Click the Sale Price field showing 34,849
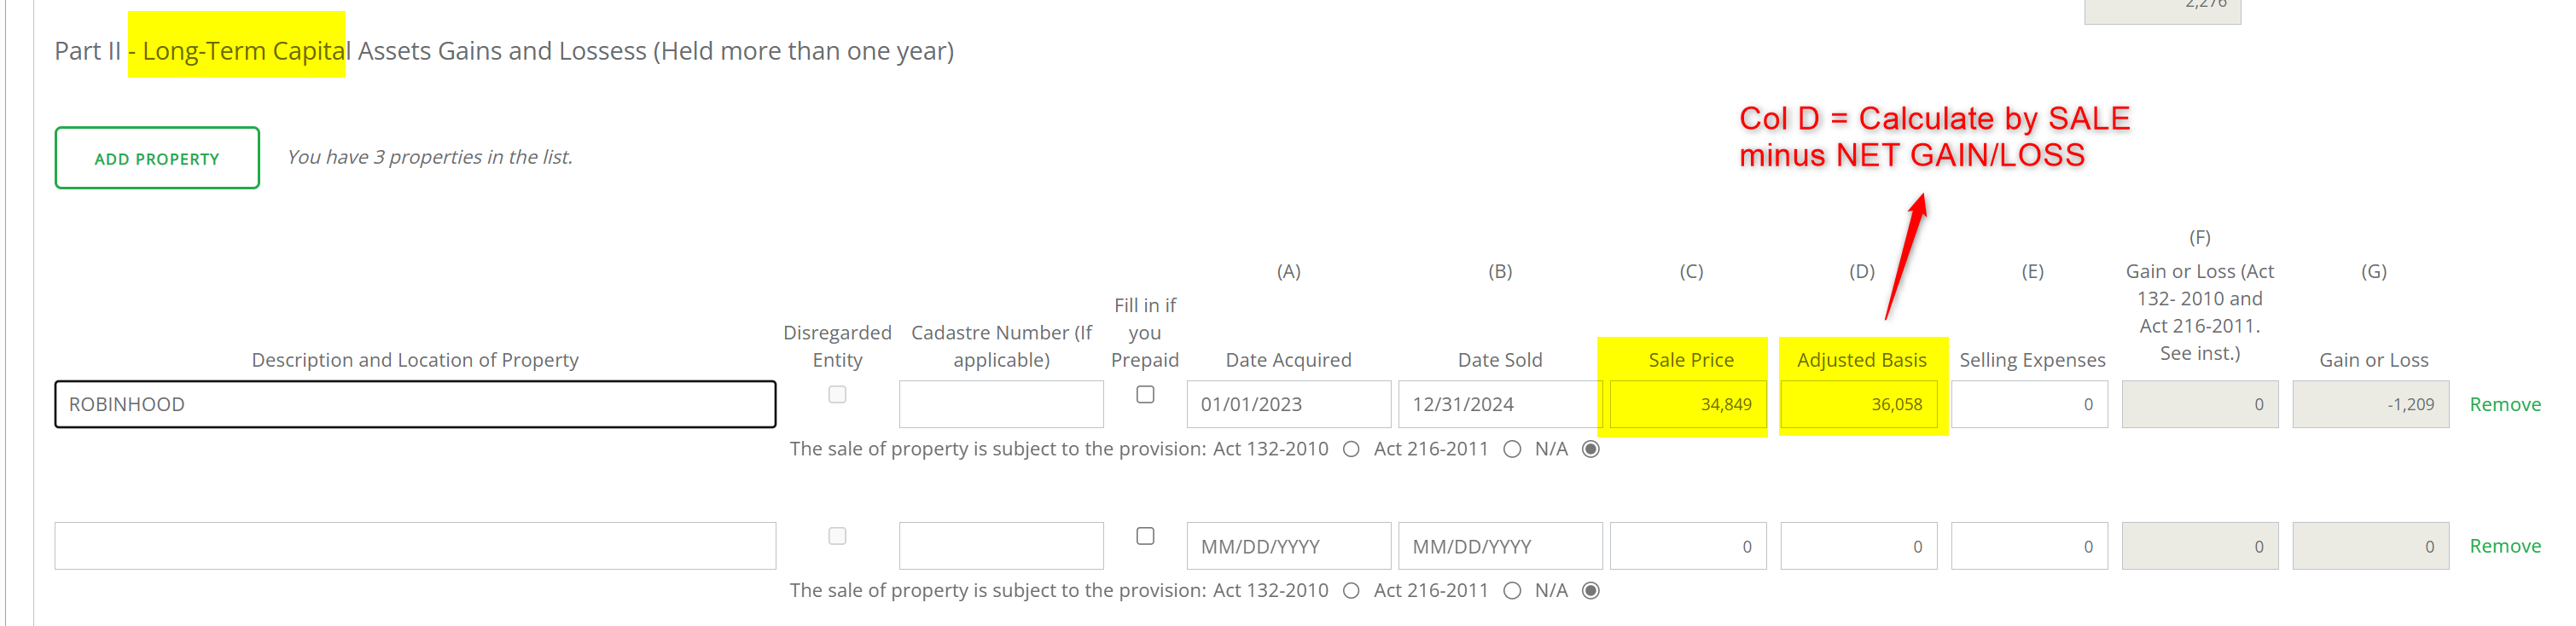Screen dimensions: 2576x626 [1688, 404]
